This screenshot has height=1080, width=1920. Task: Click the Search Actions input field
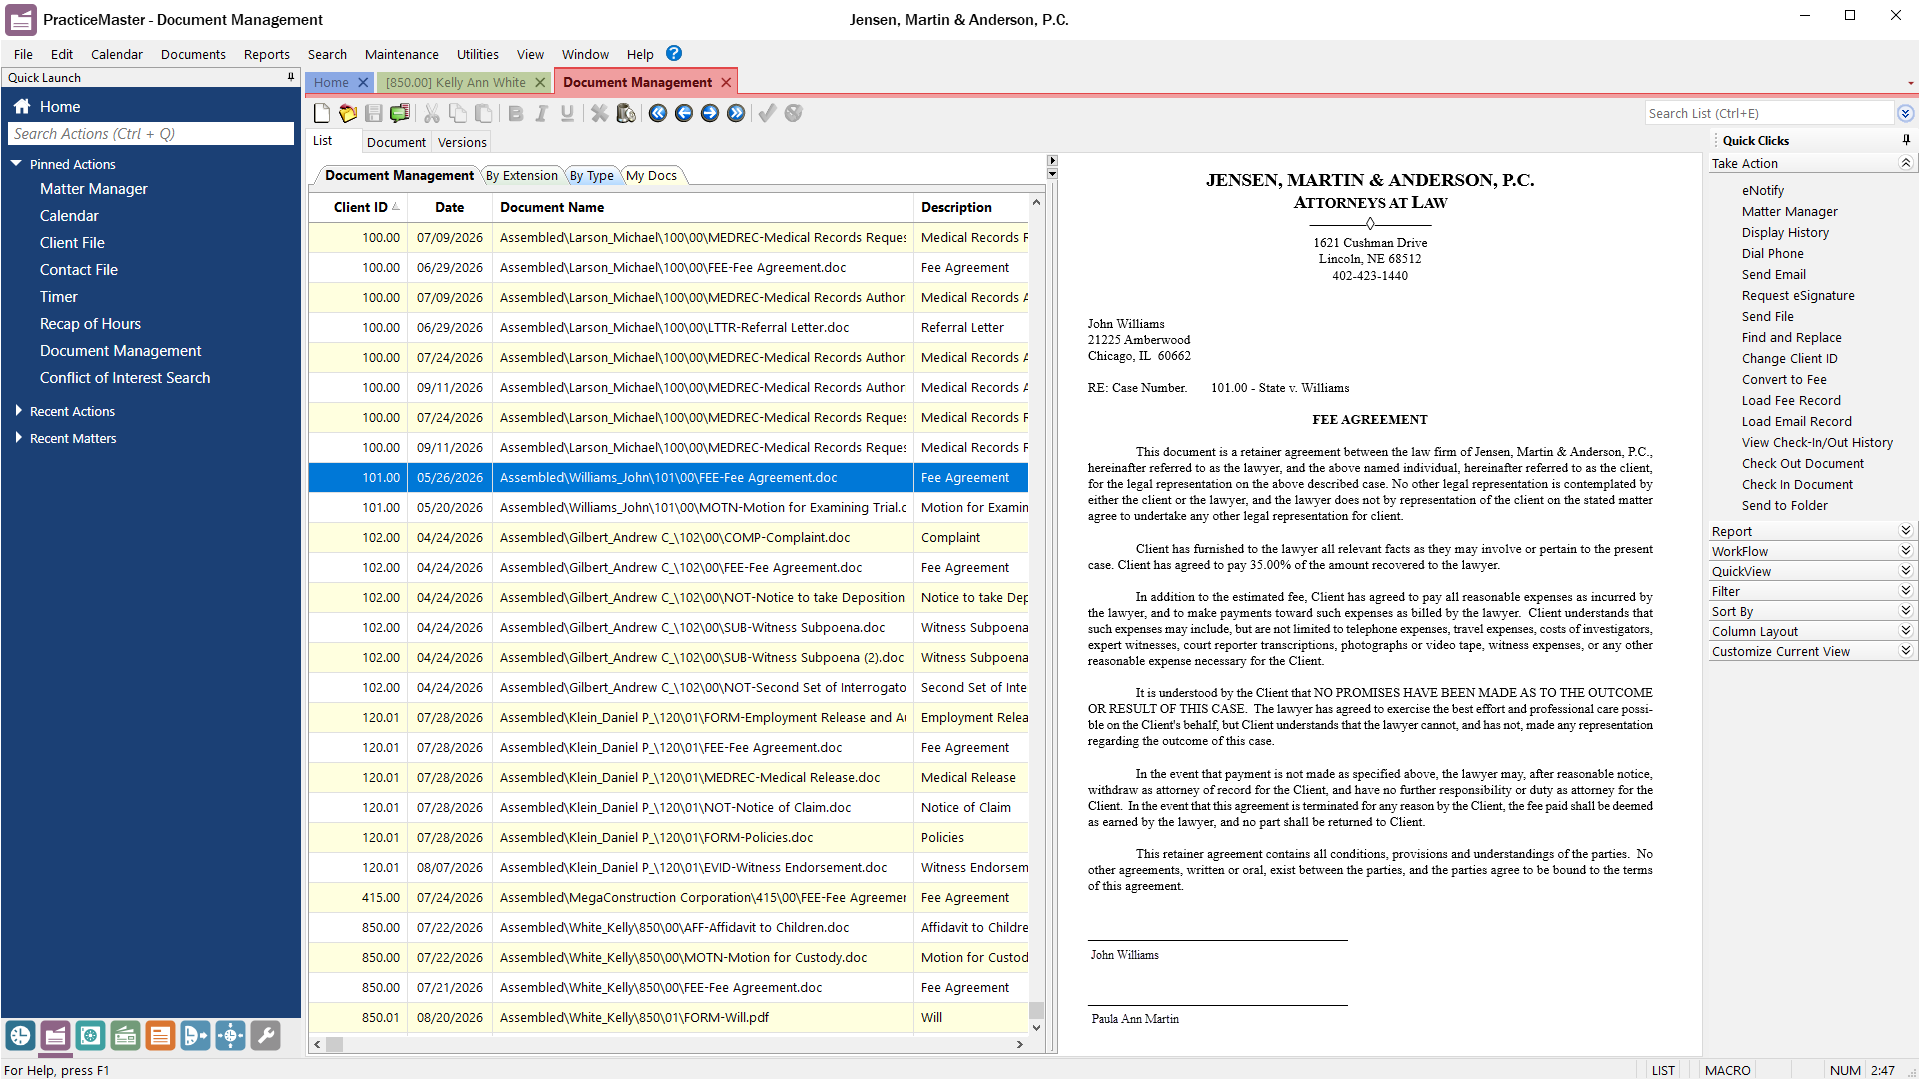pos(151,133)
